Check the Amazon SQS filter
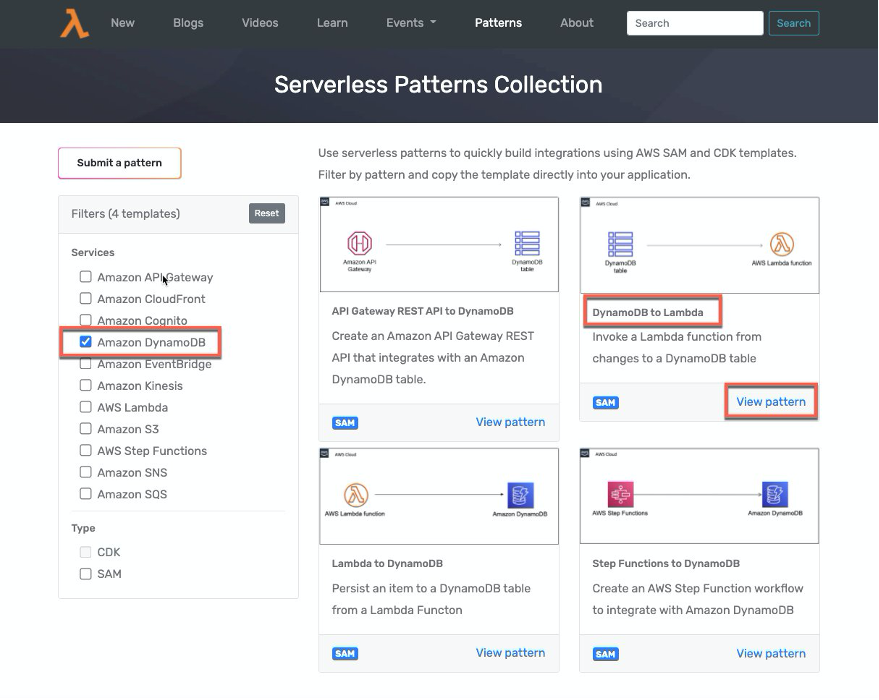This screenshot has width=879, height=700. tap(85, 494)
